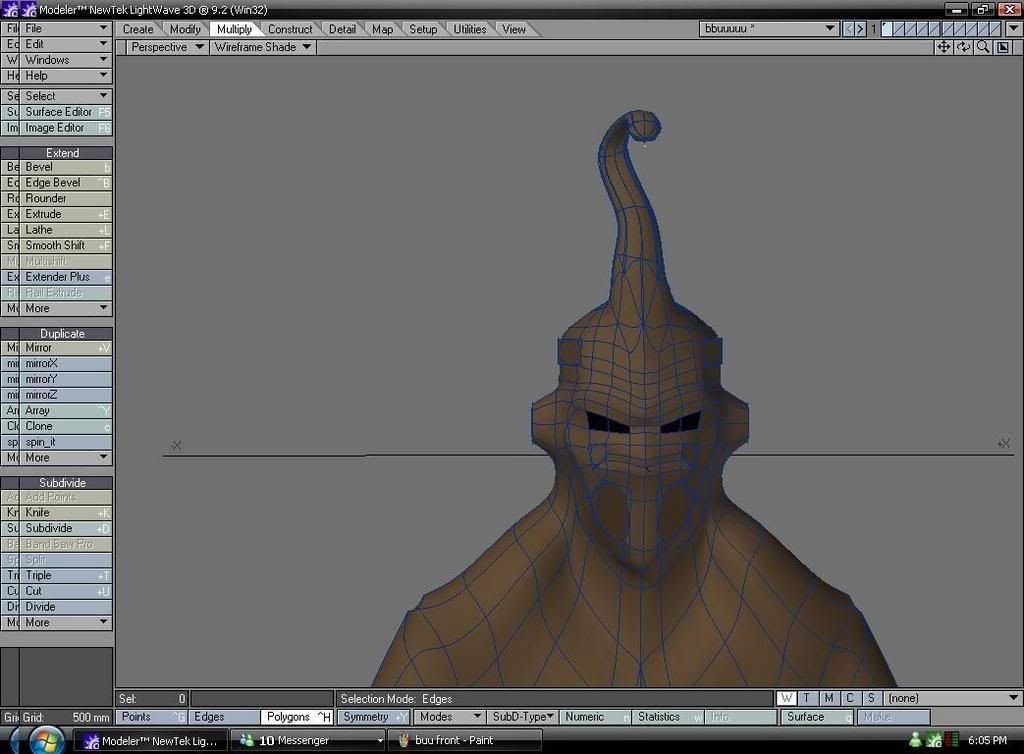The height and width of the screenshot is (754, 1024).
Task: Select the first layer slot
Action: pos(886,29)
